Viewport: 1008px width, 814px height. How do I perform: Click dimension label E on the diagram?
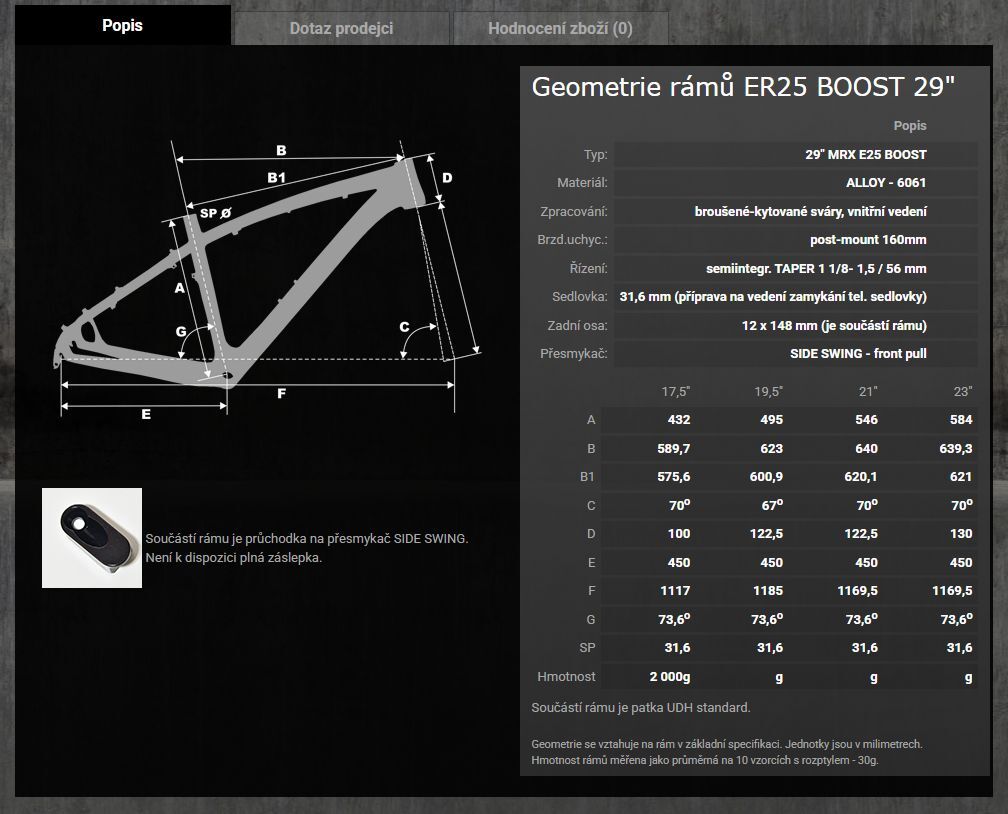[x=146, y=414]
